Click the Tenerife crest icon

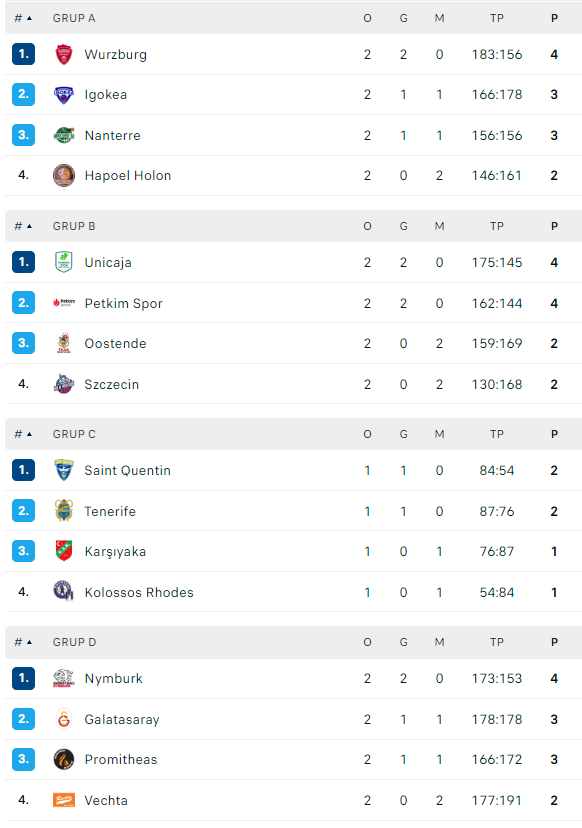point(64,511)
